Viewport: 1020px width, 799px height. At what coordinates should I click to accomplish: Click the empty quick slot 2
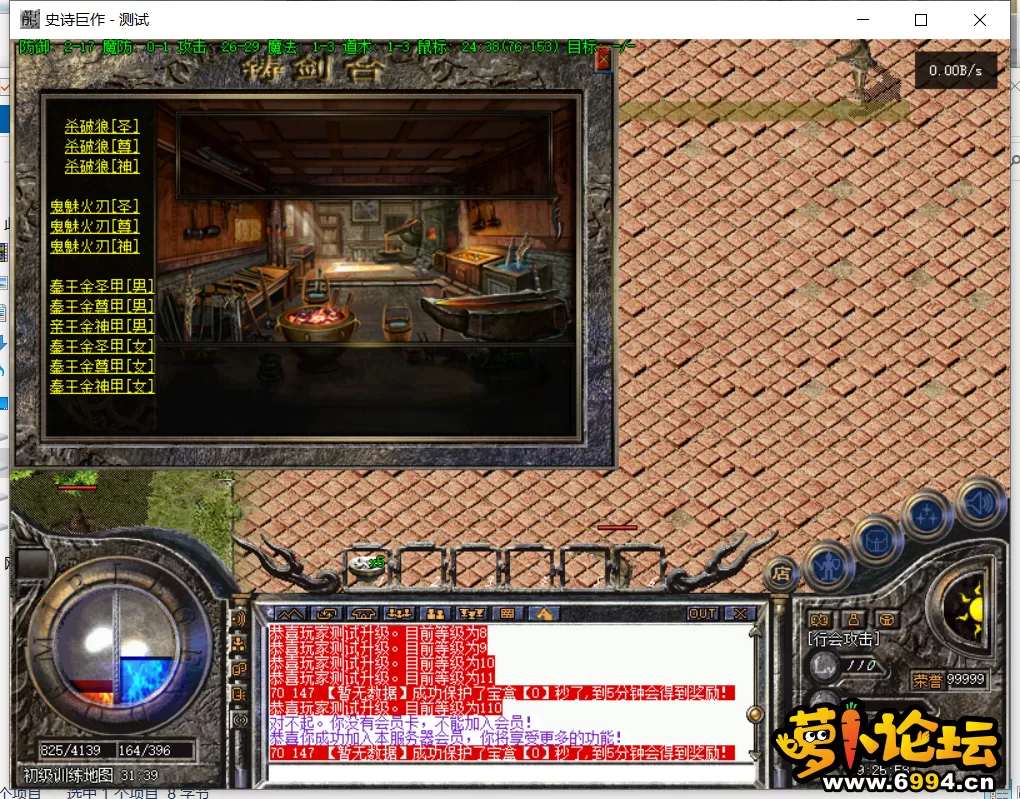420,567
